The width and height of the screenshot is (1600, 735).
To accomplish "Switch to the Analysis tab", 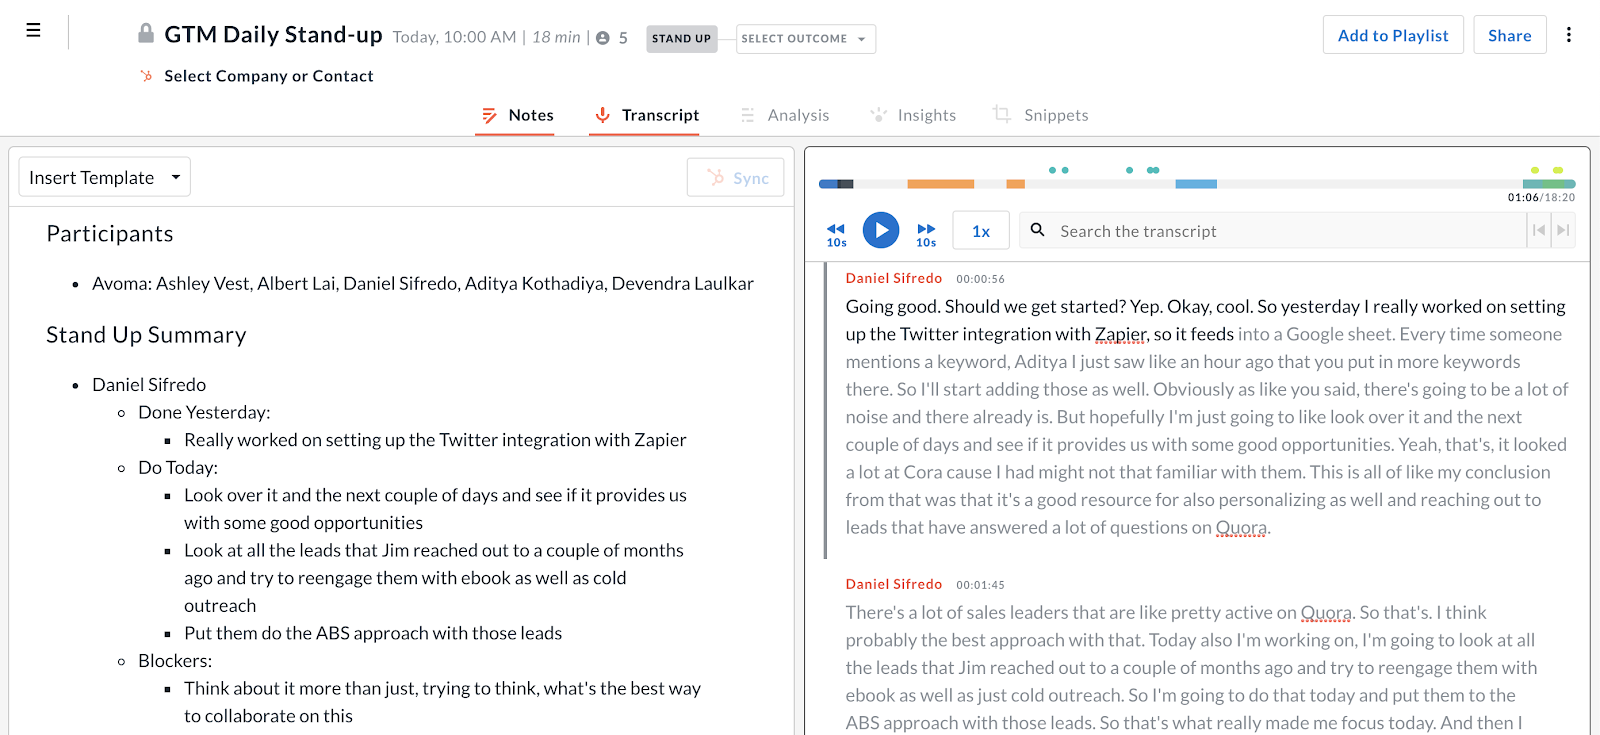I will tap(797, 115).
